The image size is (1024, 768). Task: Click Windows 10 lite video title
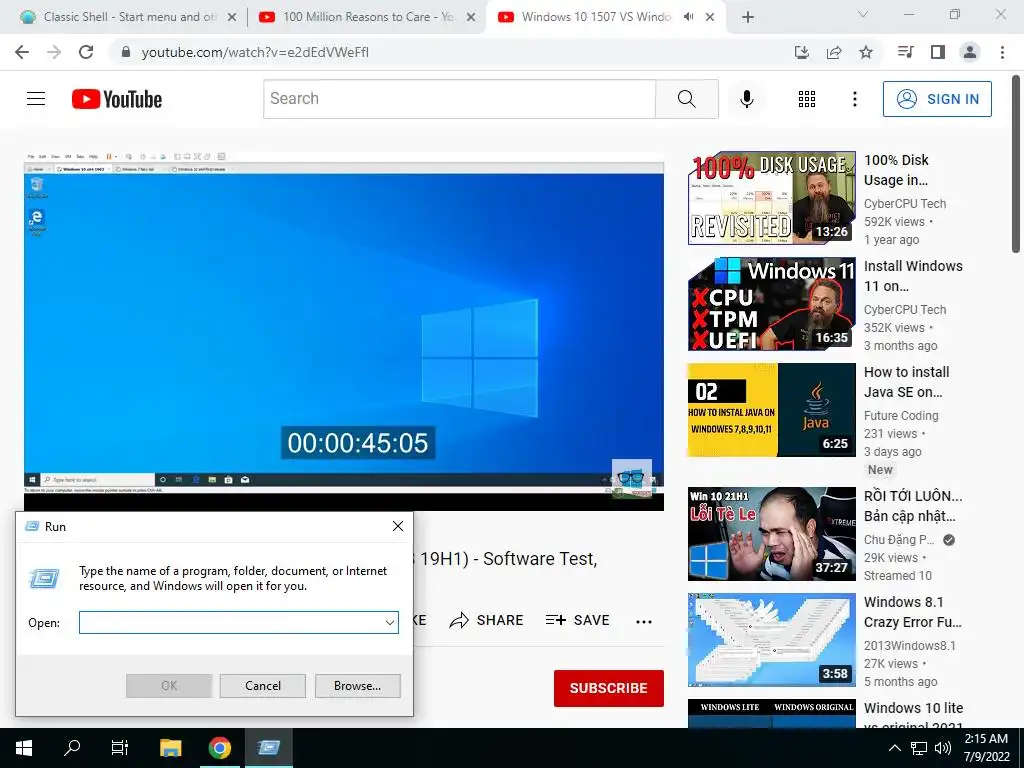(913, 716)
